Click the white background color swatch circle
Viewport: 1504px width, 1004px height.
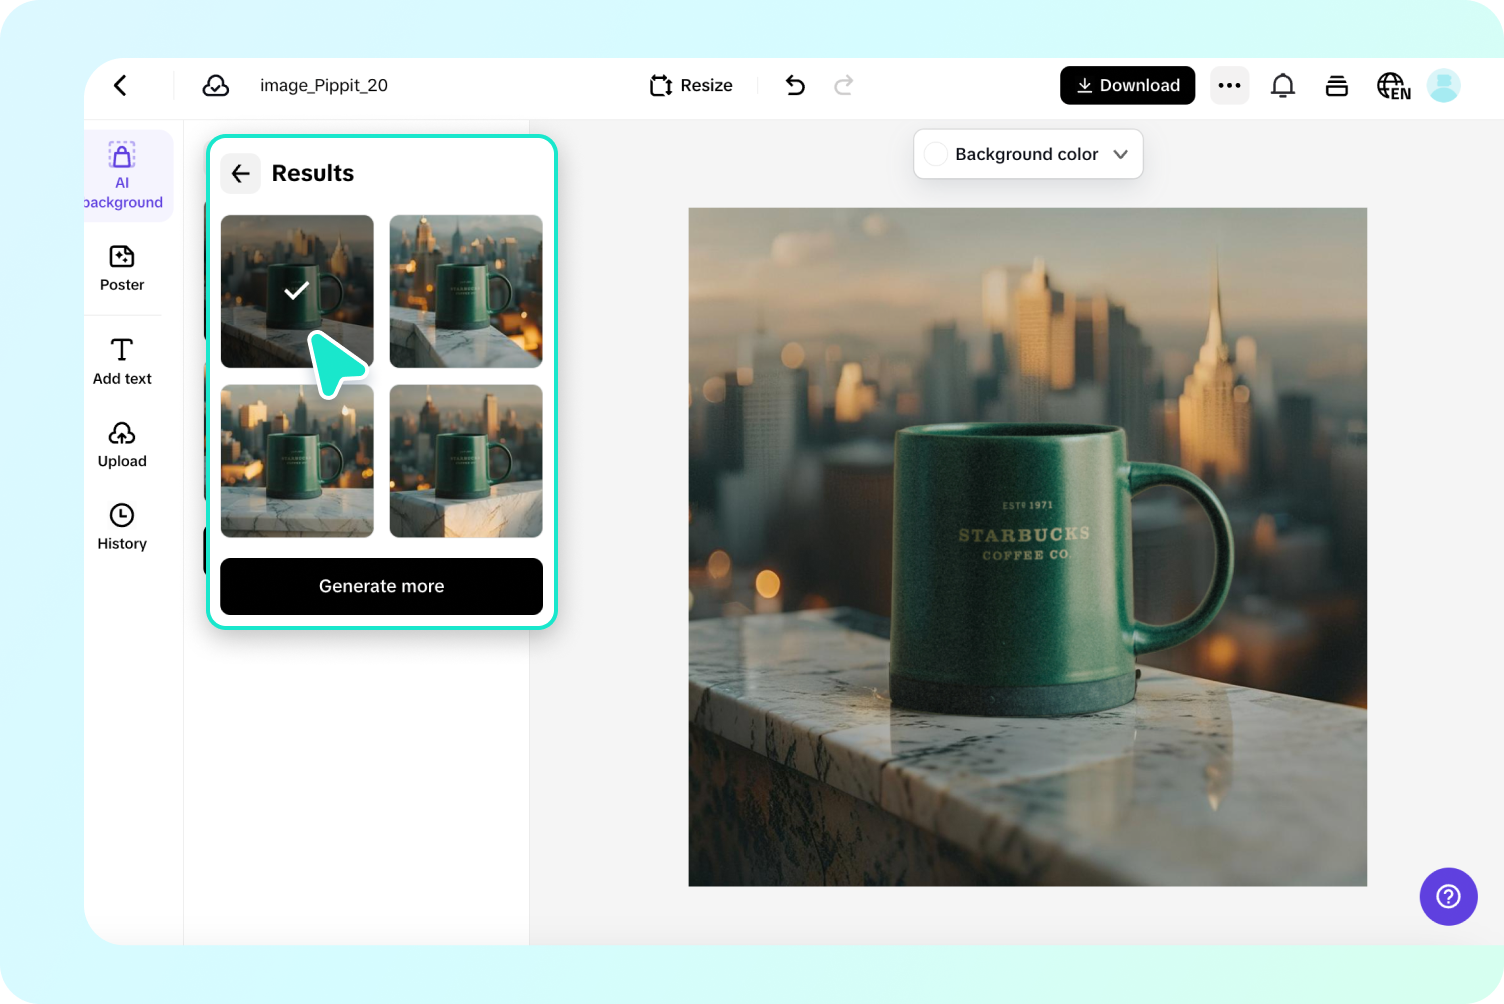click(936, 154)
